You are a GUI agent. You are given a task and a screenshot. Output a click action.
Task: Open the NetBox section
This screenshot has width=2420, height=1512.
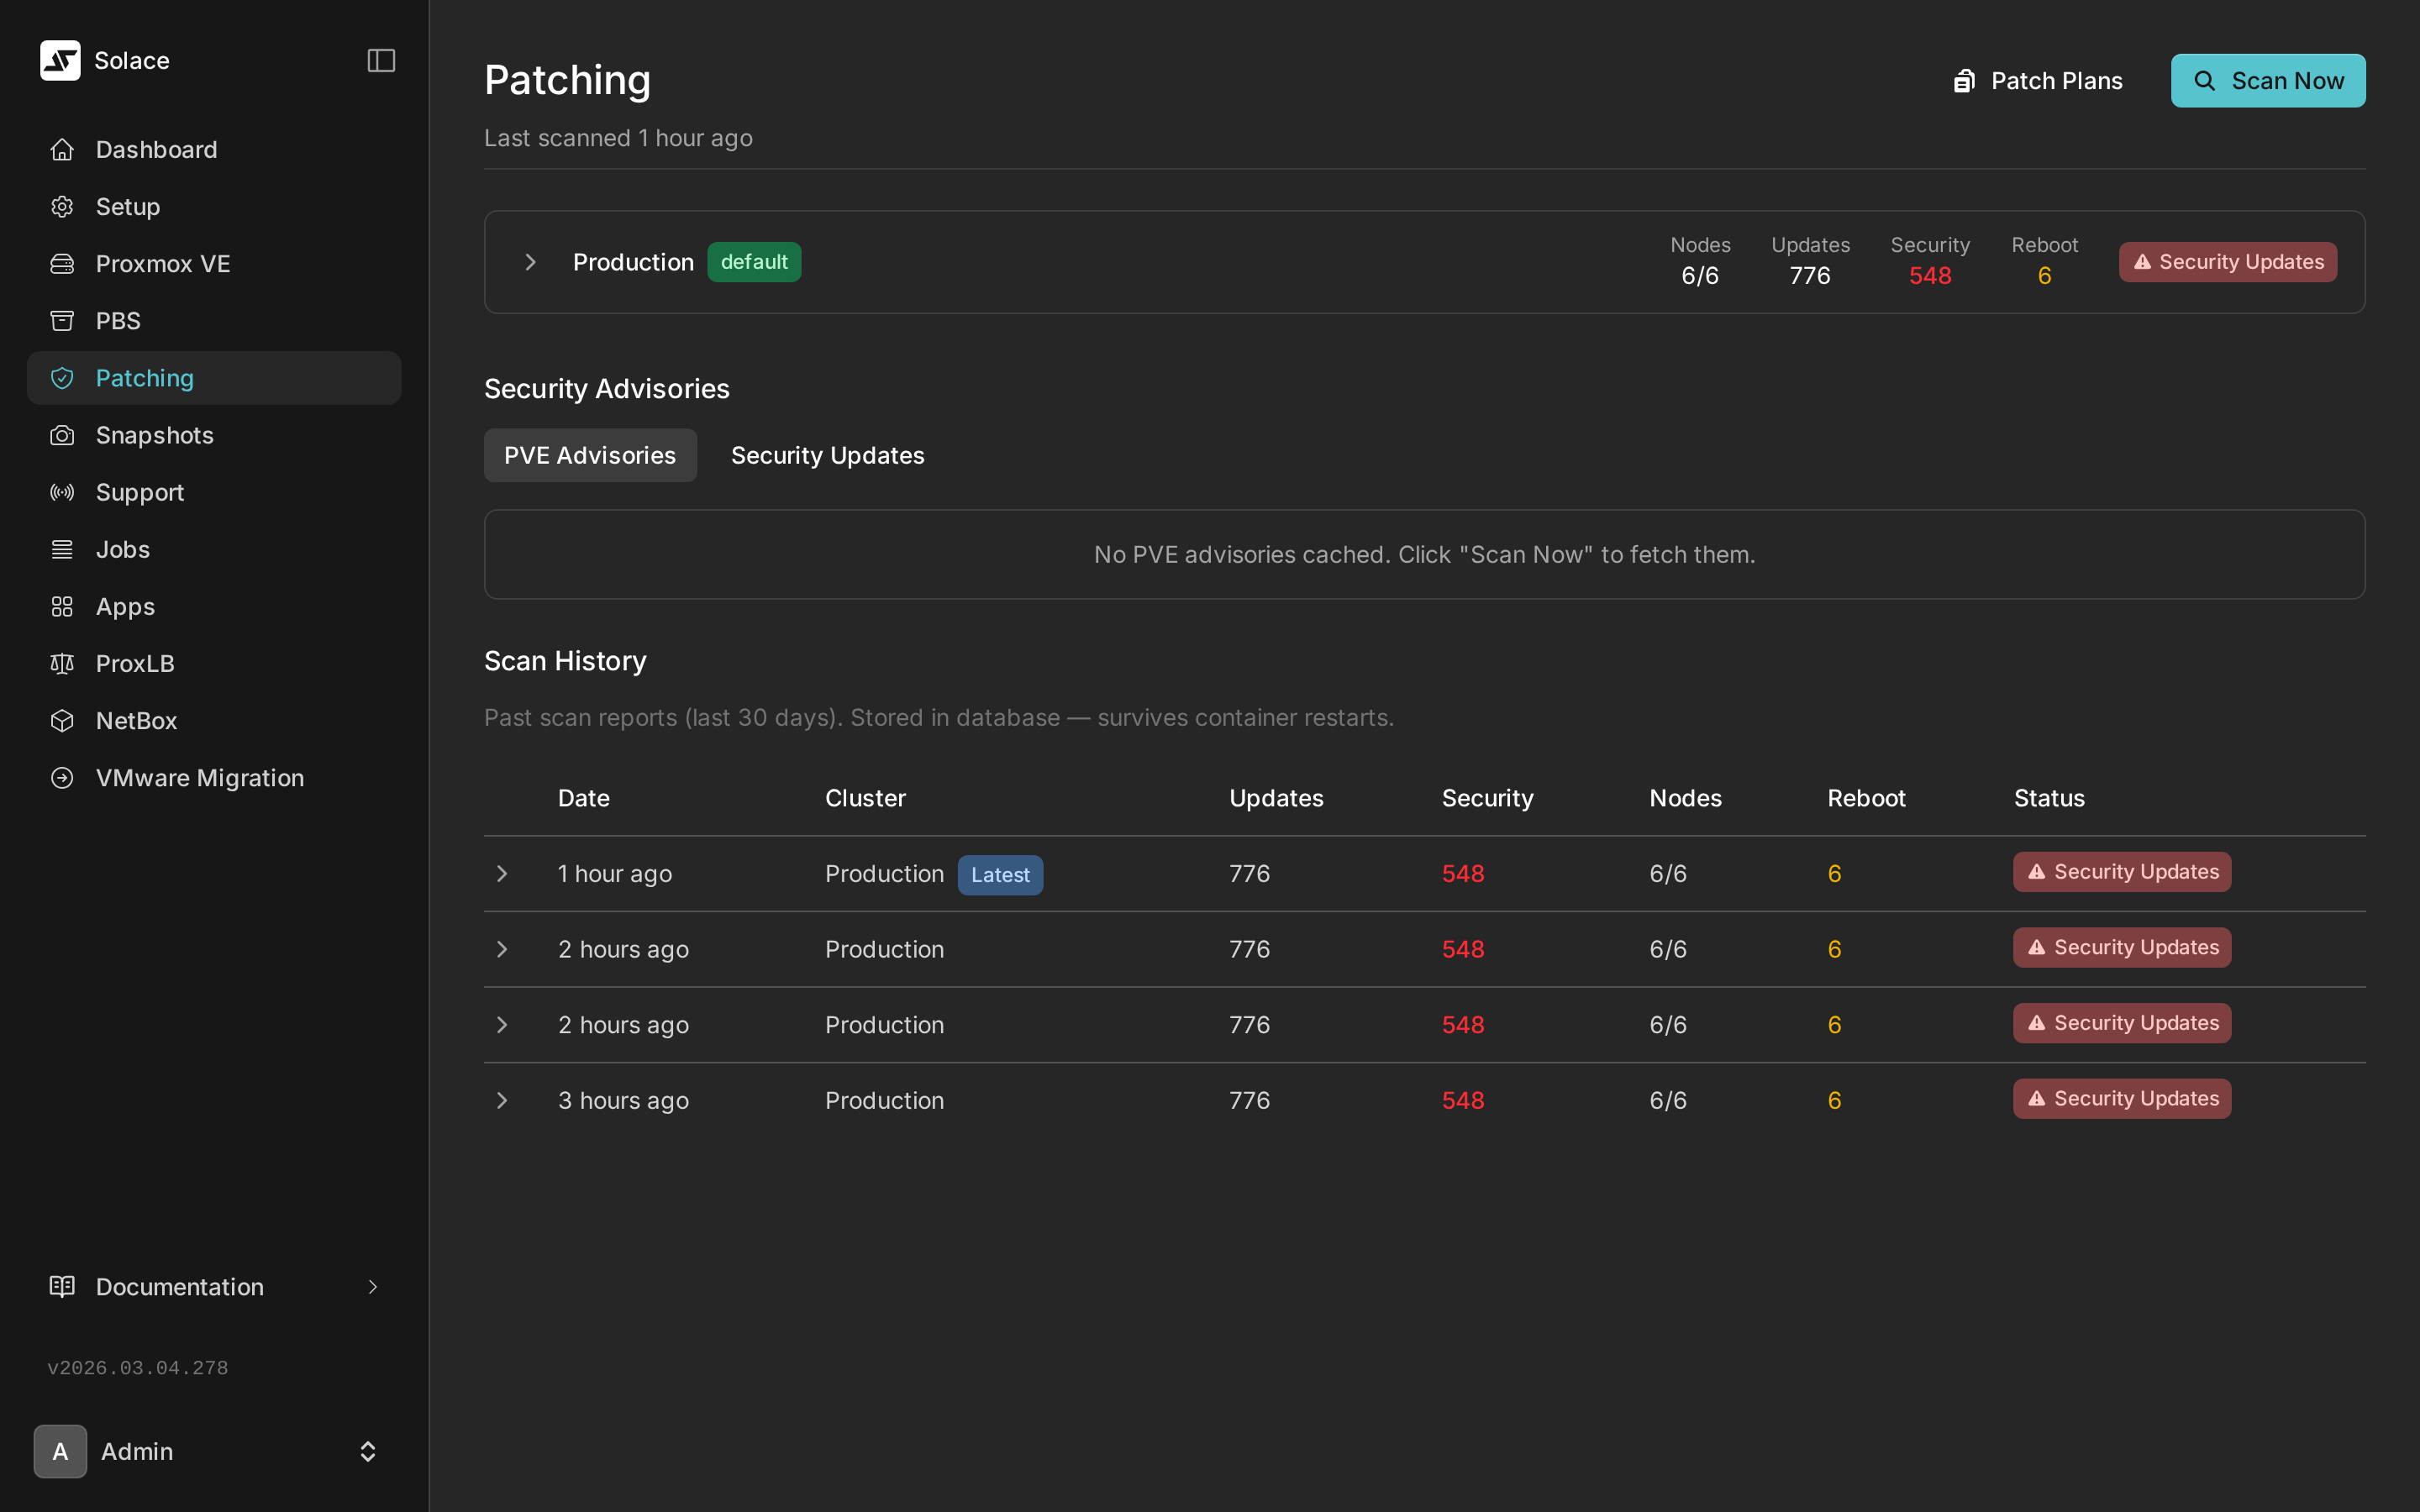pos(137,720)
